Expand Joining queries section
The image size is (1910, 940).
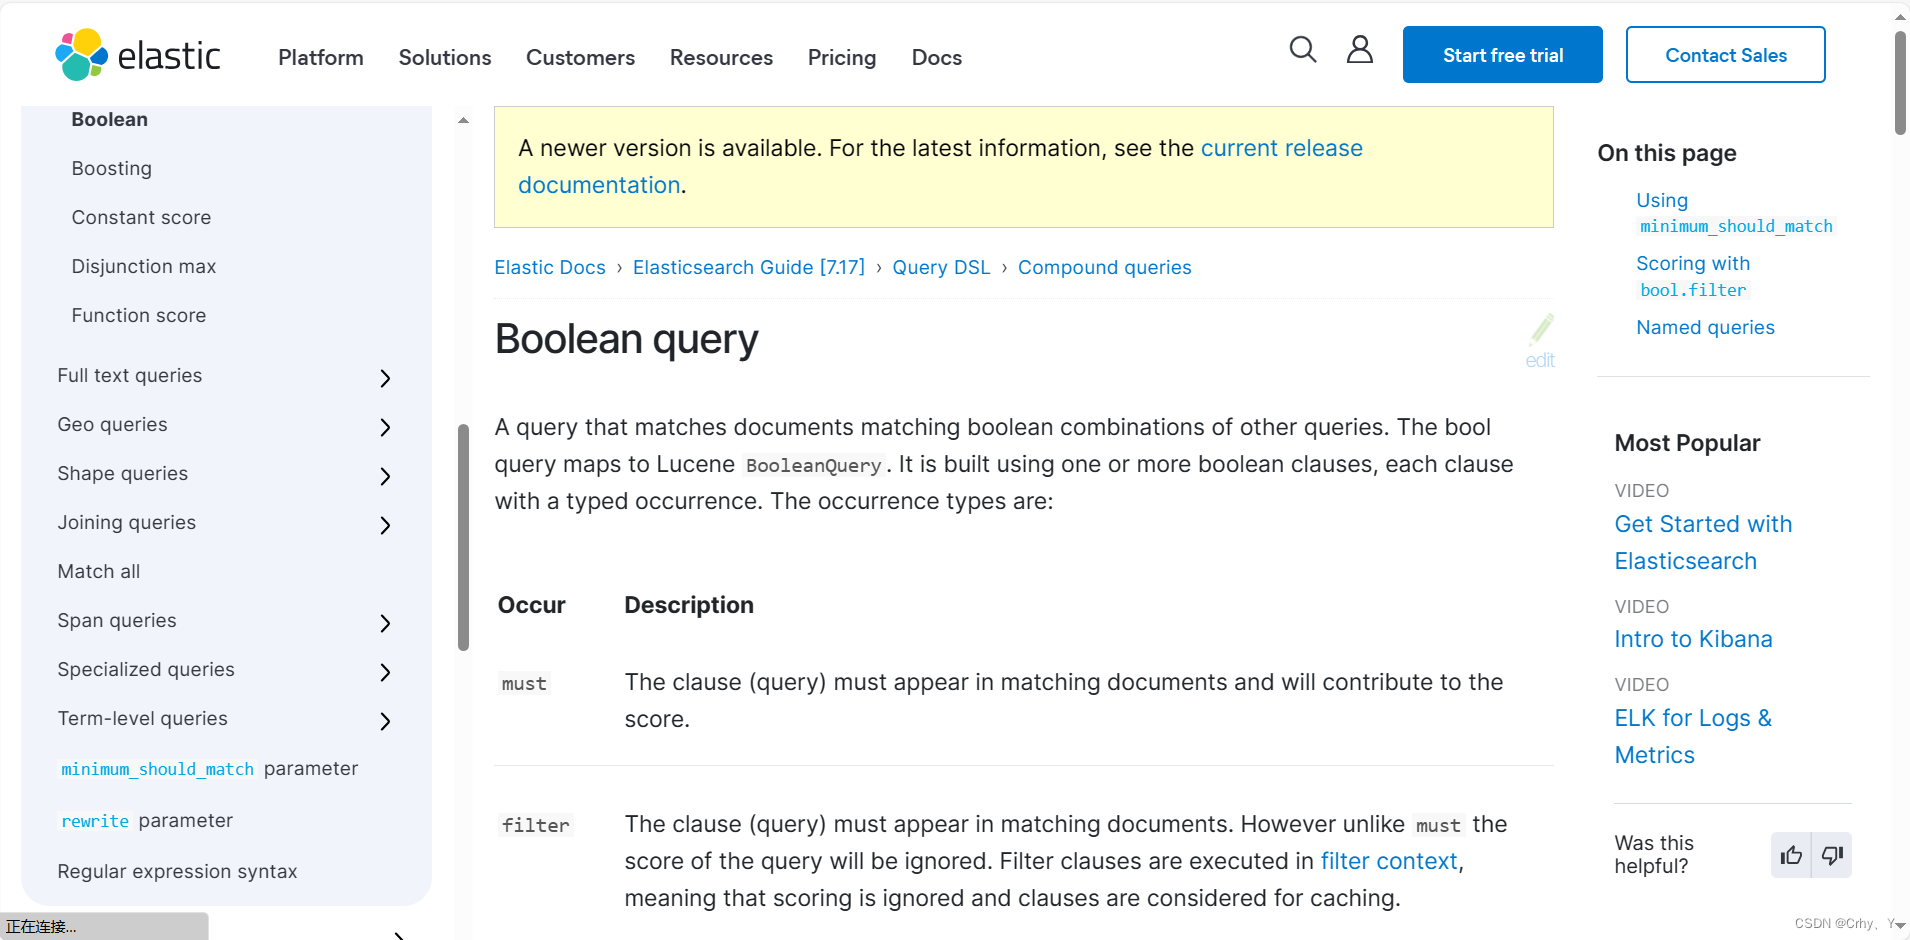[x=385, y=525]
